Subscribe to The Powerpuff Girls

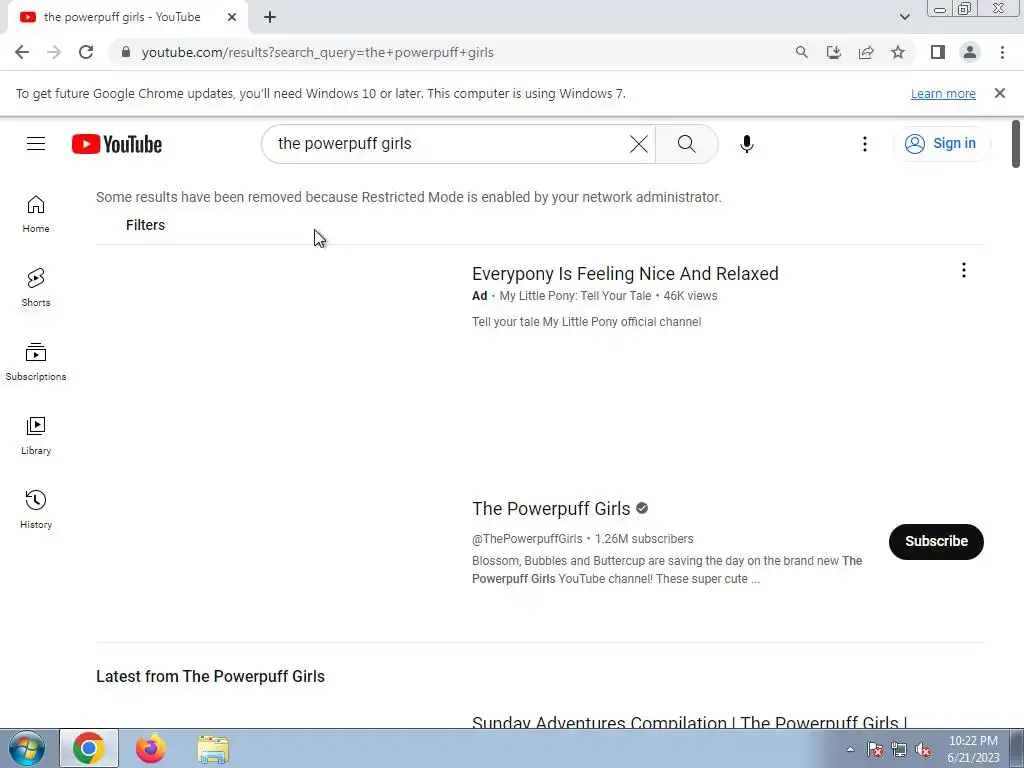click(936, 541)
